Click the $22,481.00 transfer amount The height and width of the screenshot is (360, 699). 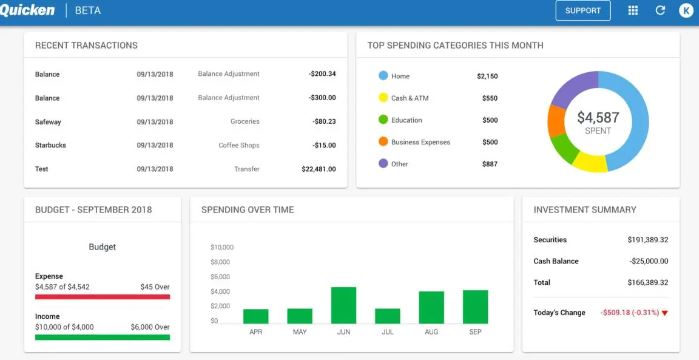pos(319,169)
